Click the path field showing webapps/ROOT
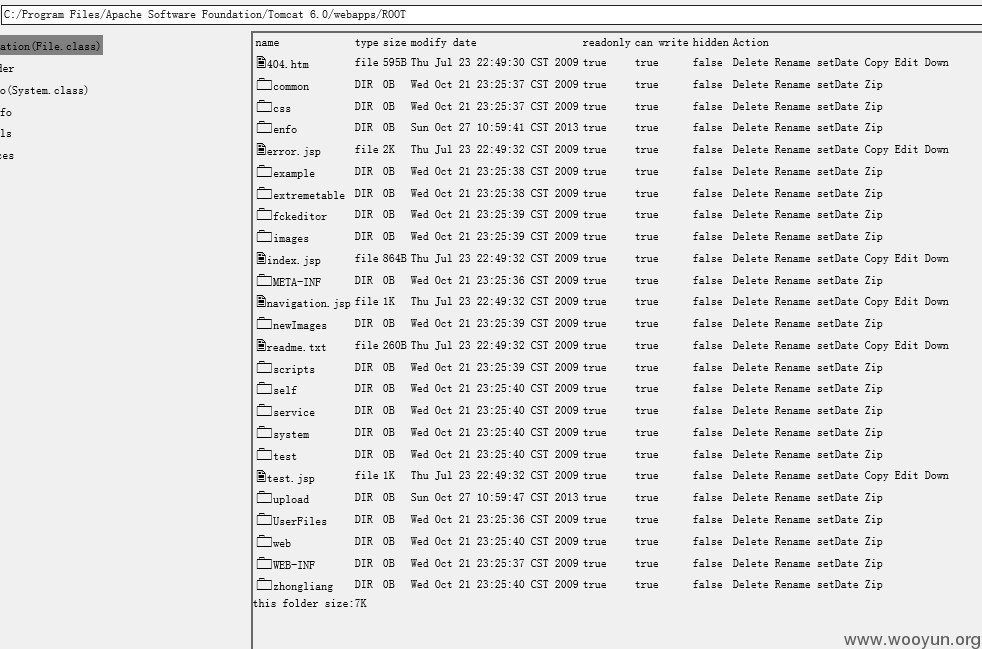Image resolution: width=982 pixels, height=649 pixels. click(x=491, y=14)
